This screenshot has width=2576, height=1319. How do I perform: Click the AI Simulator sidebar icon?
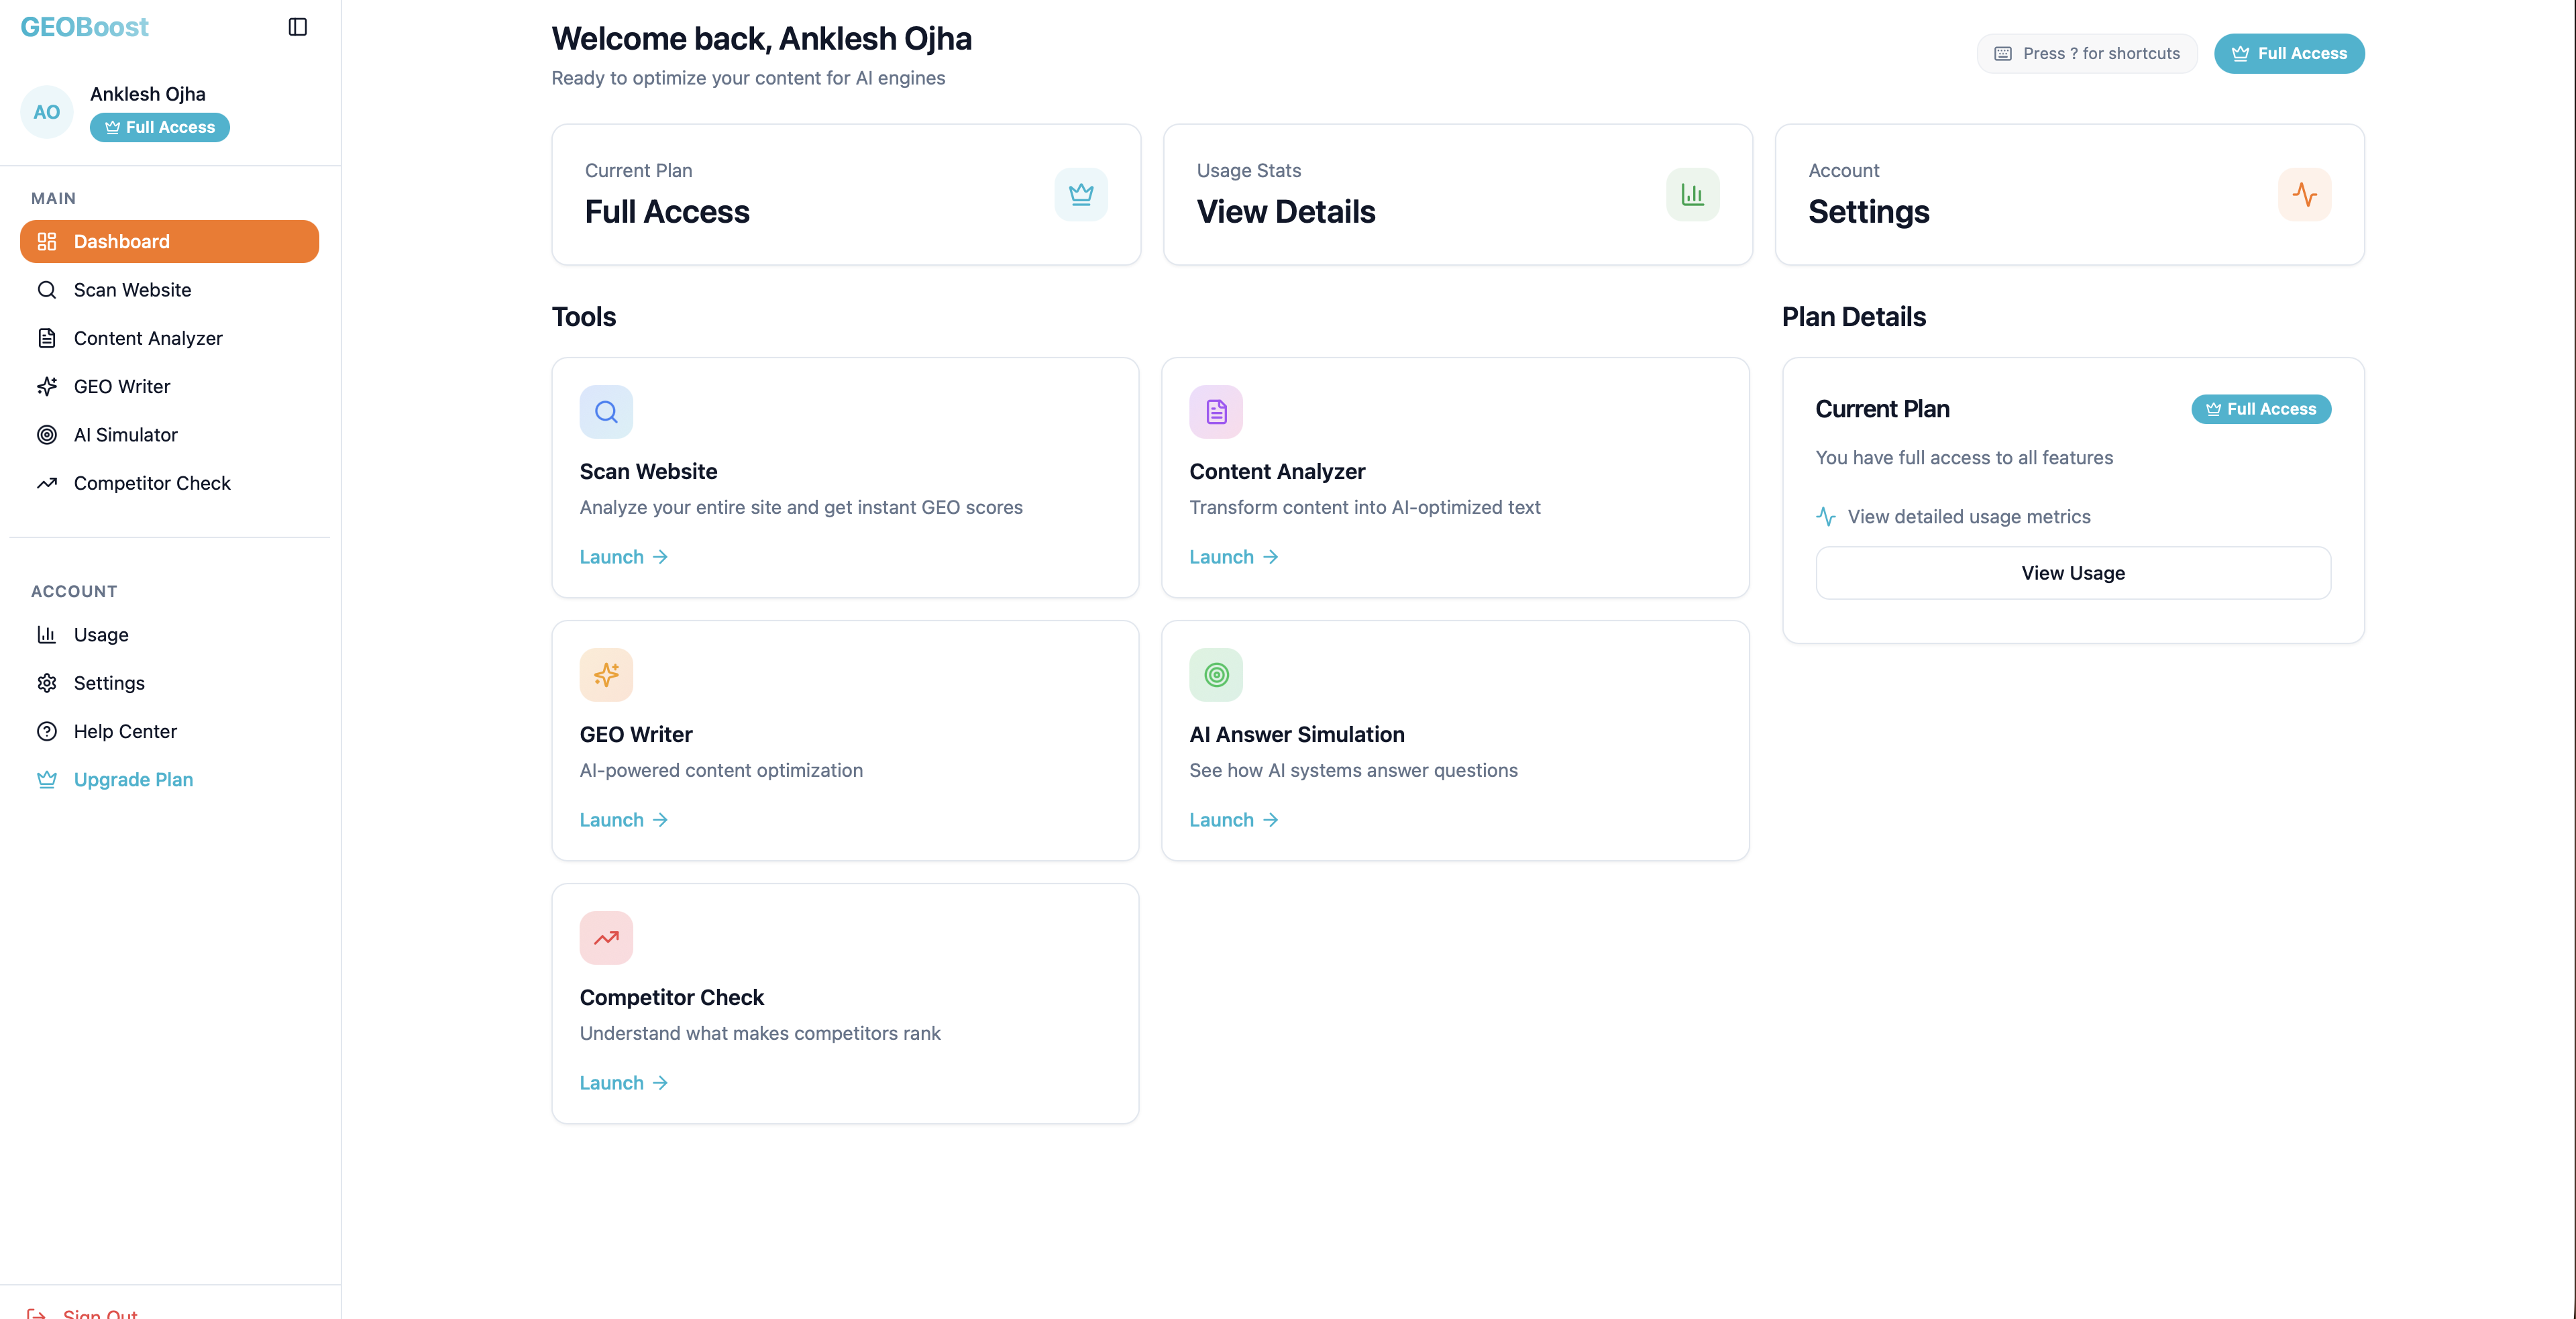47,434
